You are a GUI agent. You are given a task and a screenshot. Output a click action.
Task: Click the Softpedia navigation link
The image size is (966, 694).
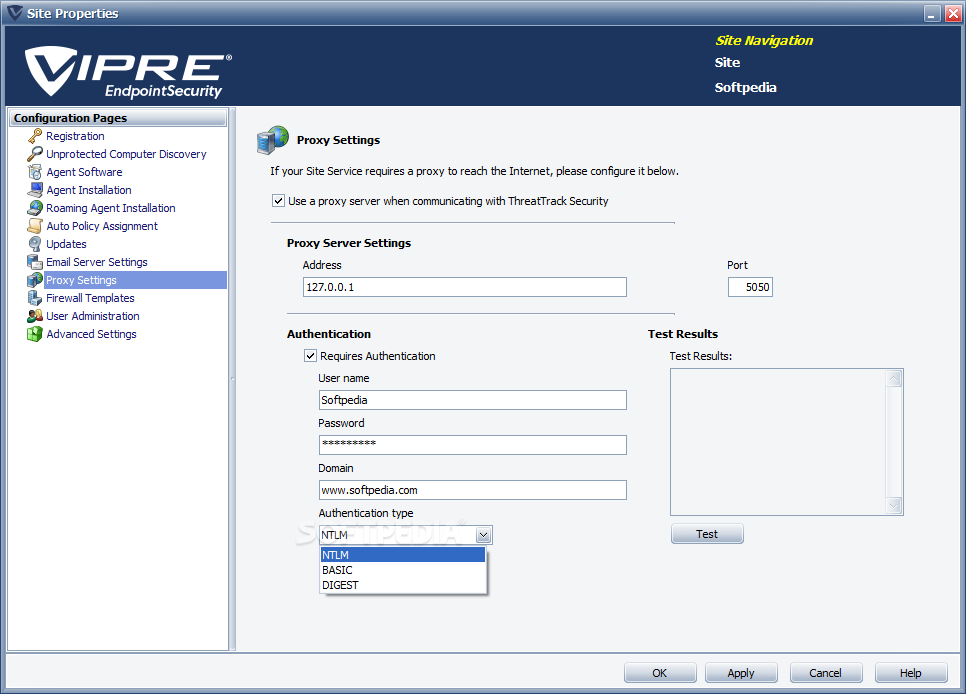pos(745,88)
